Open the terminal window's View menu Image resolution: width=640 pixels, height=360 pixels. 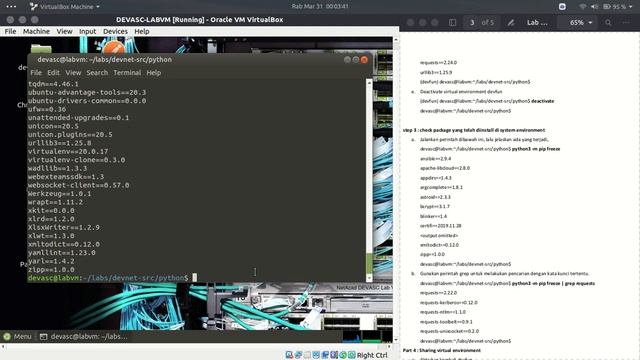click(73, 73)
